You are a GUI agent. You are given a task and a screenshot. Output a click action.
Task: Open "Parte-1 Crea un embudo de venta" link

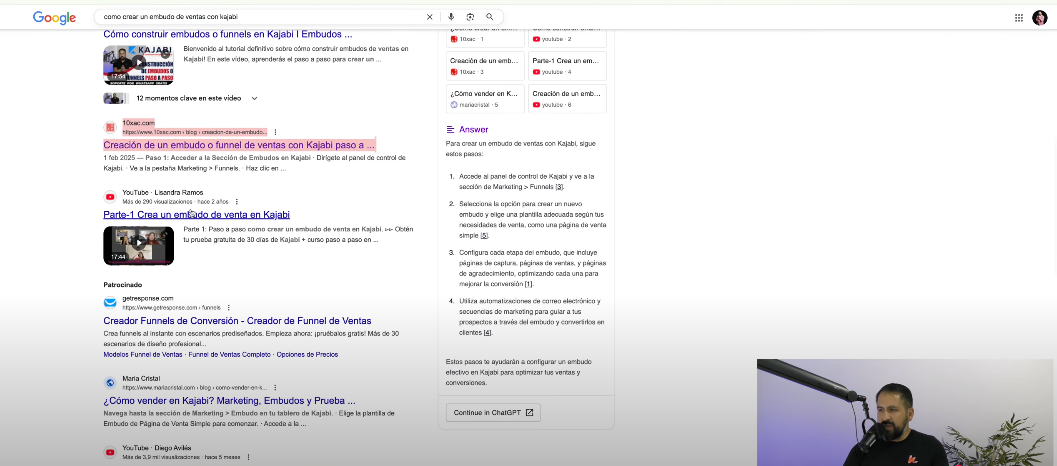(196, 214)
